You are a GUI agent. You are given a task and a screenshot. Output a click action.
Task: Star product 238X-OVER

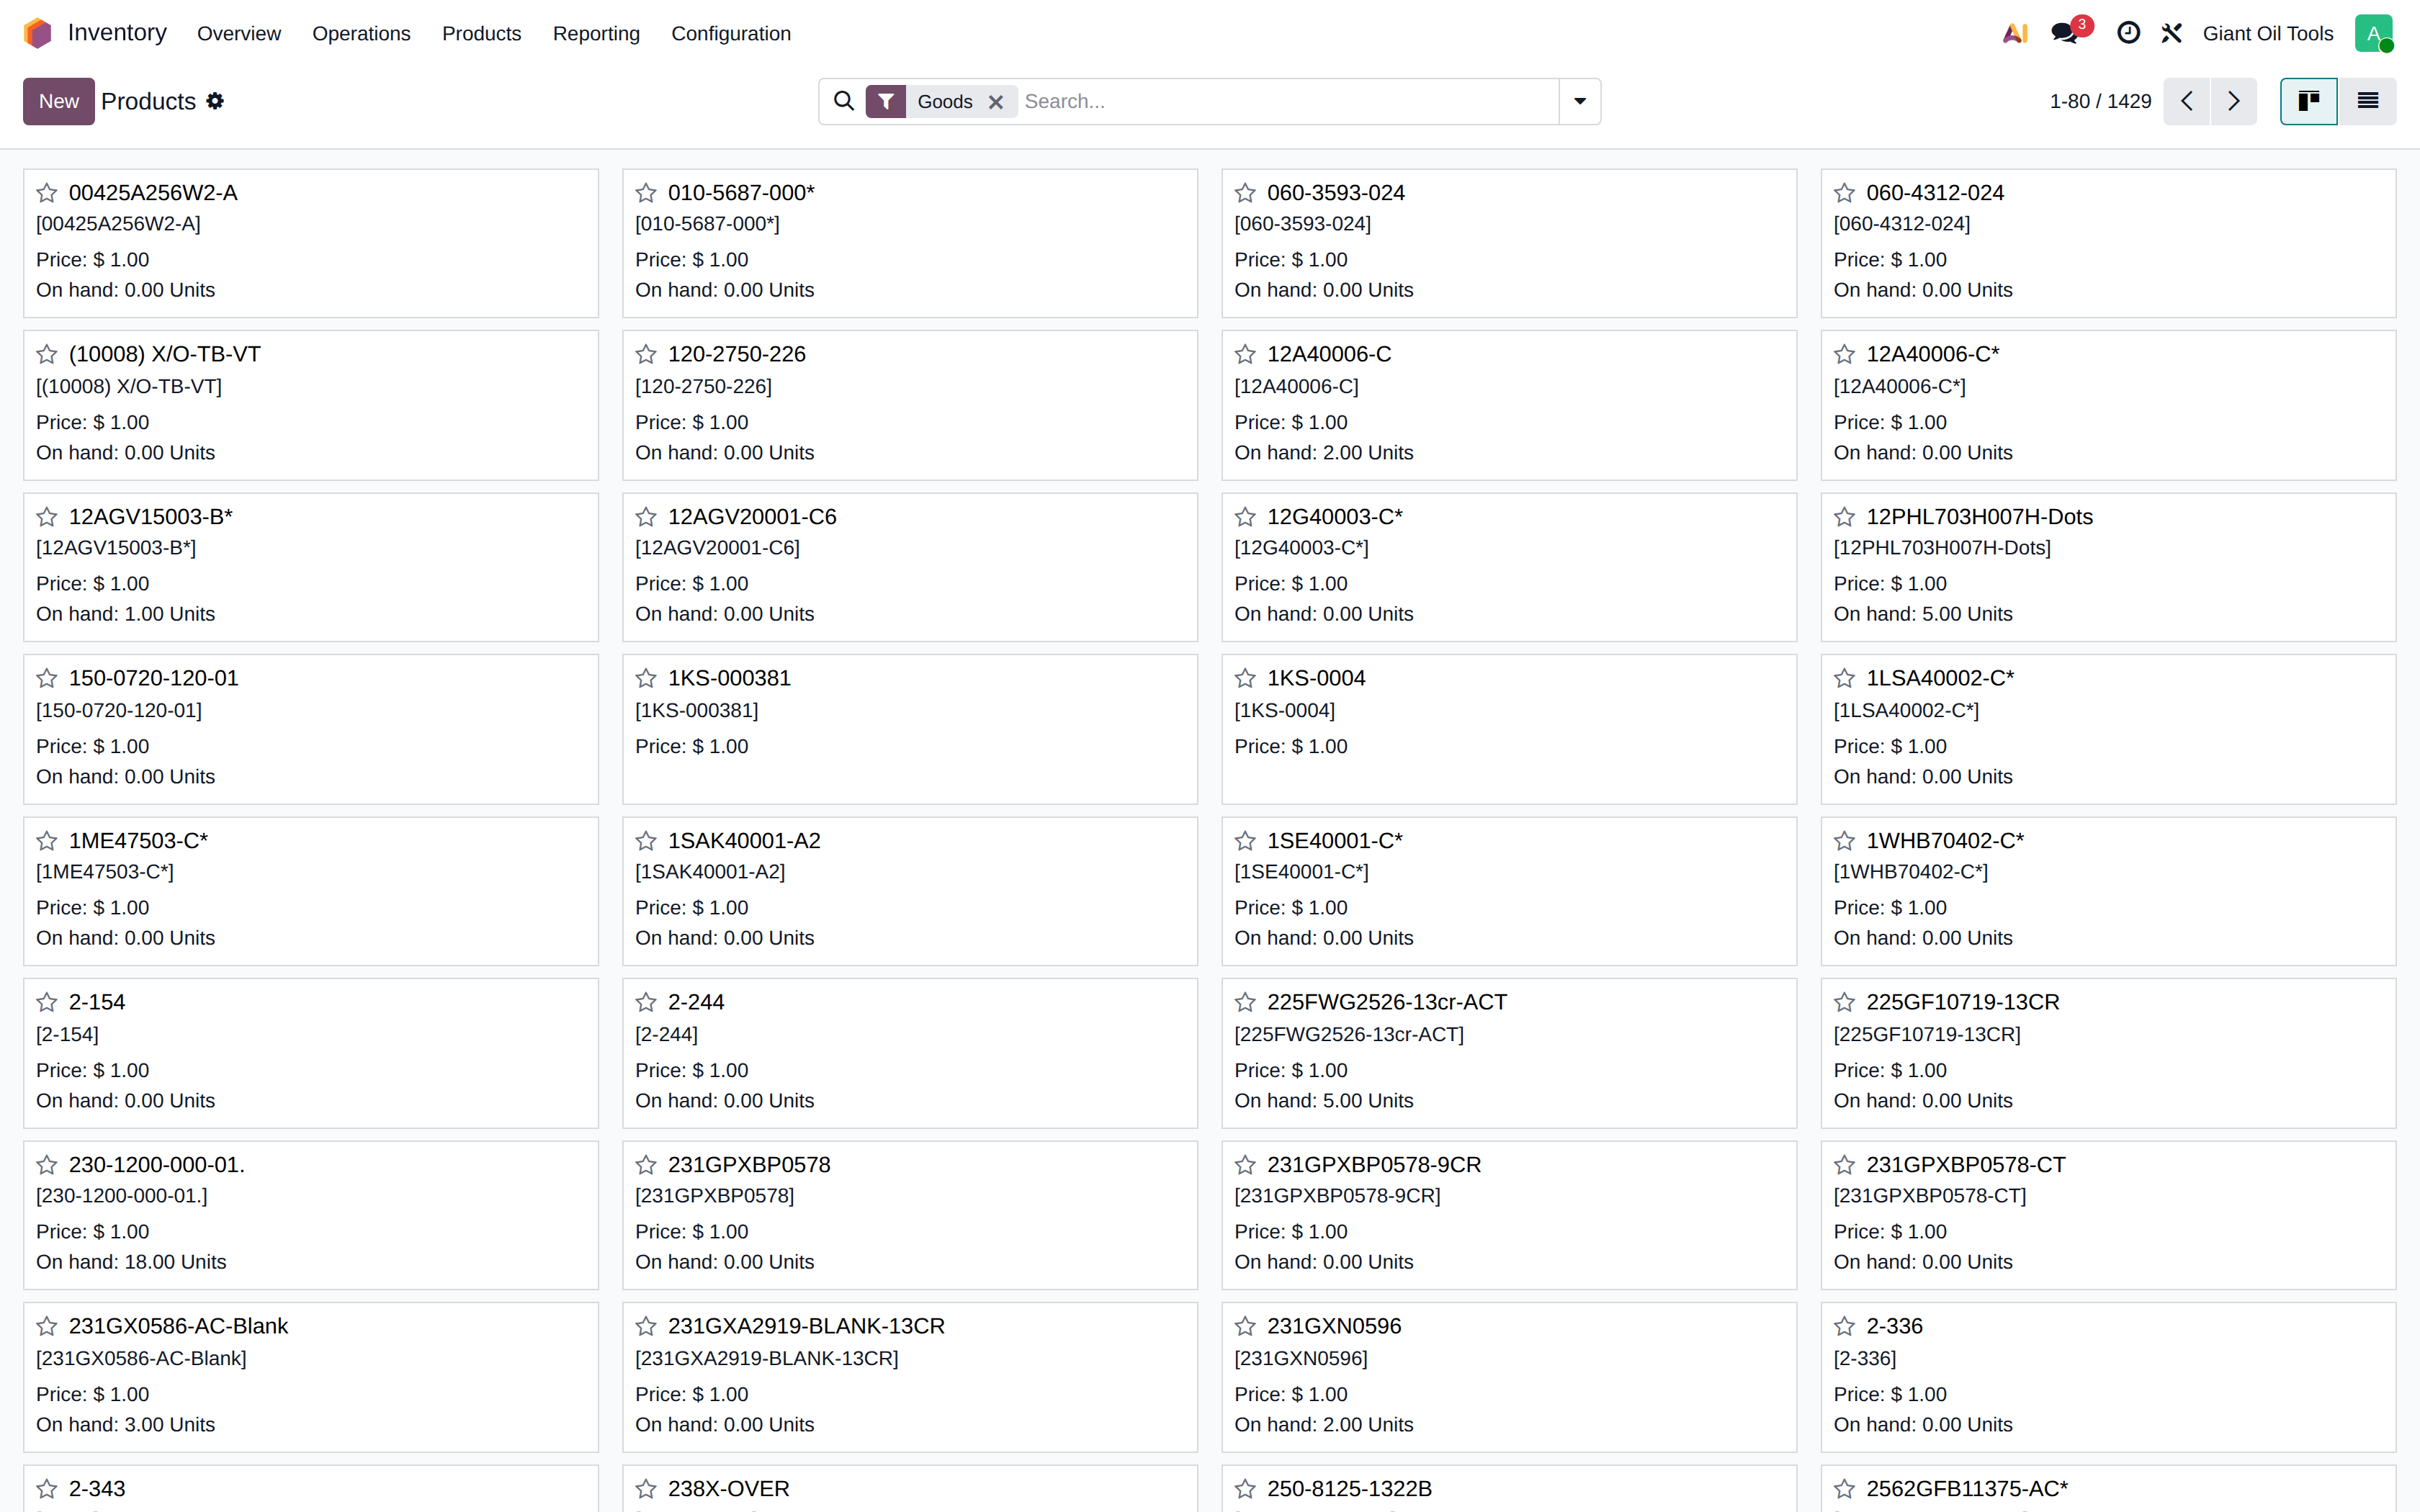tap(646, 1489)
